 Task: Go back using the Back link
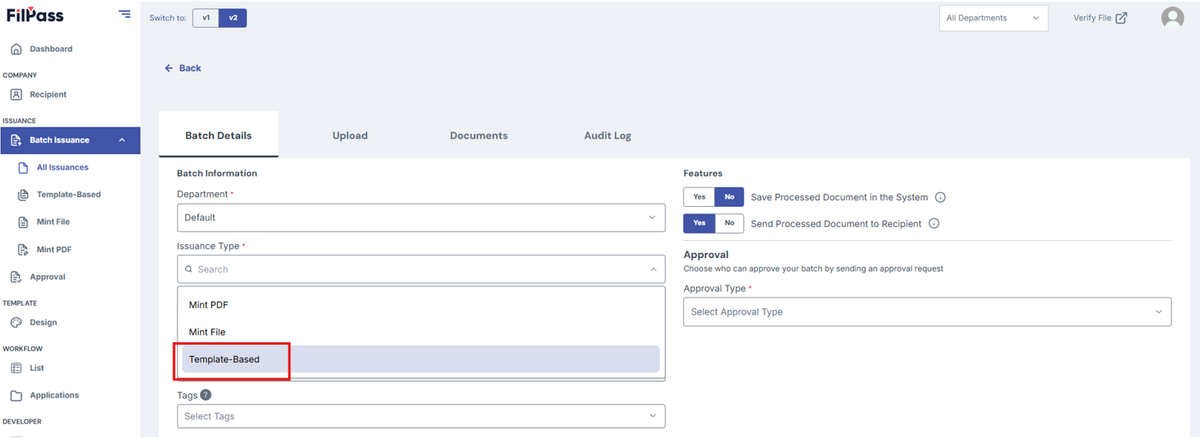pos(183,68)
